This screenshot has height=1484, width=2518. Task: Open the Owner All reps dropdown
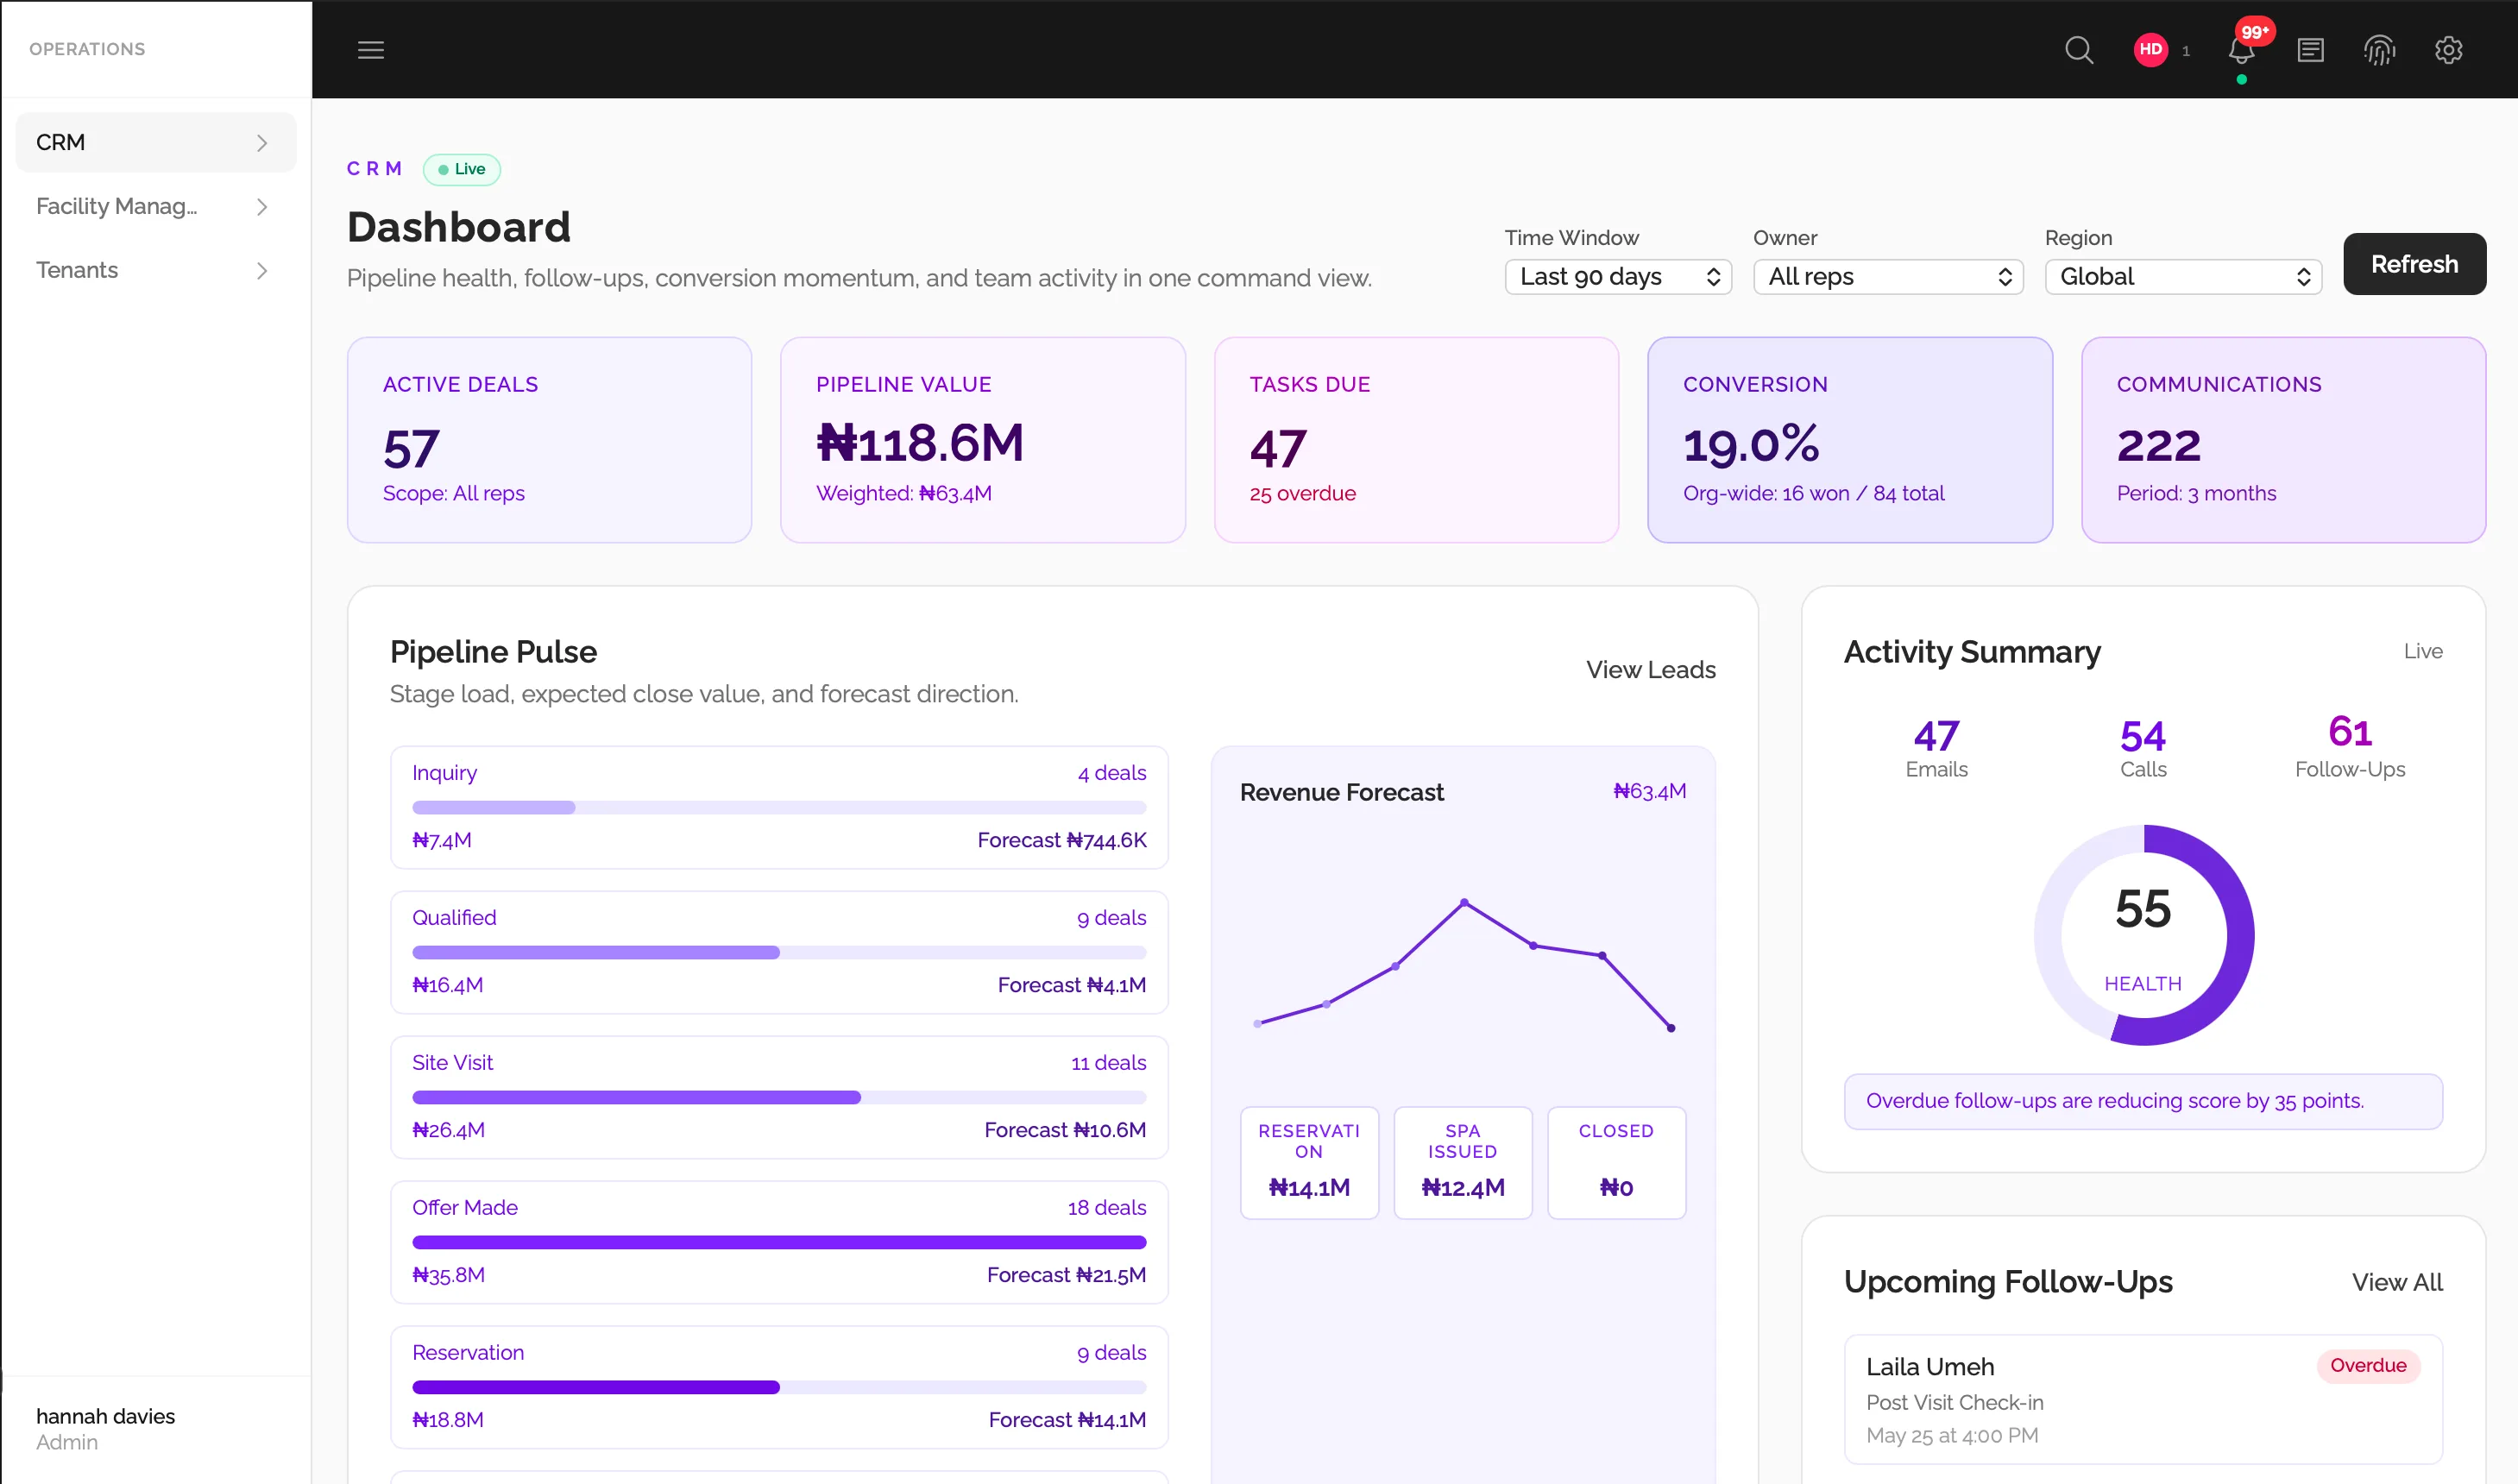point(1888,277)
